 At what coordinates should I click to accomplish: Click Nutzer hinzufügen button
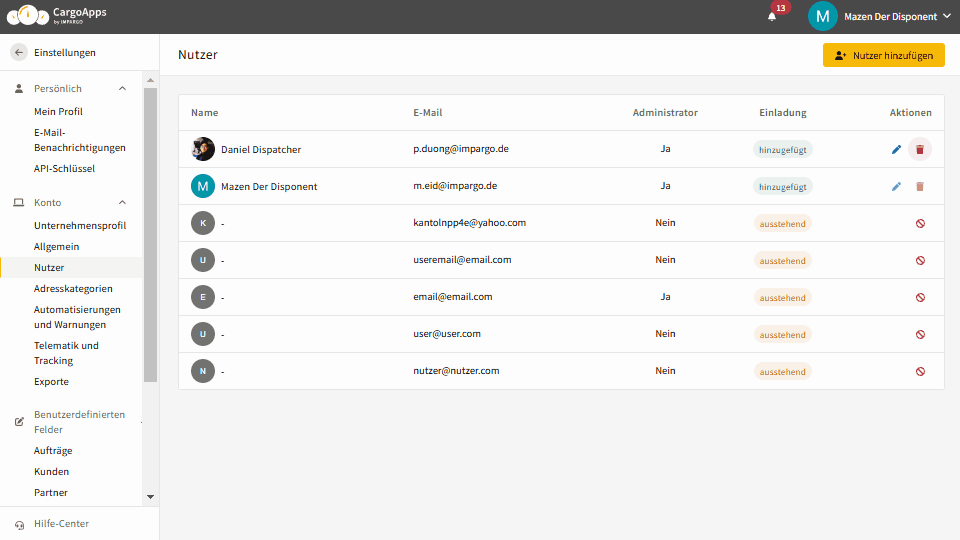(883, 56)
